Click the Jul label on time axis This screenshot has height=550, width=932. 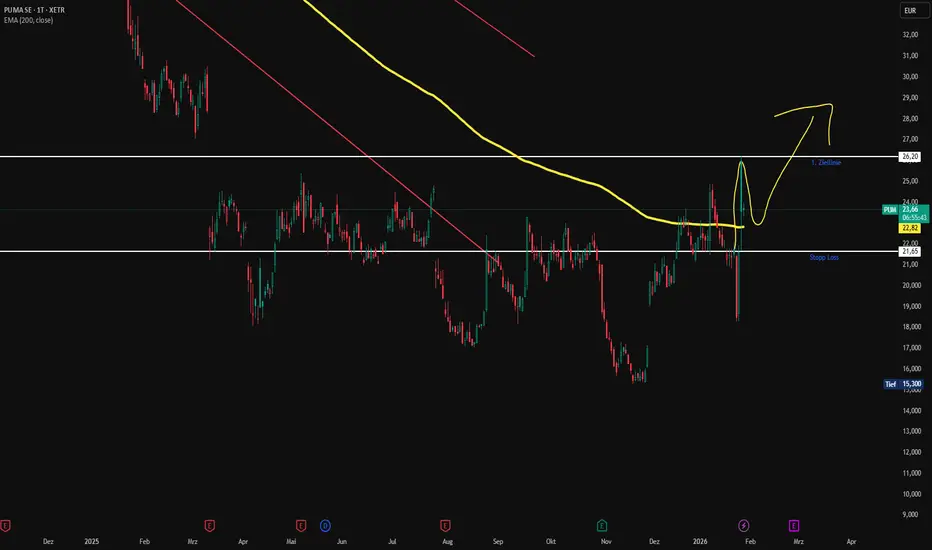point(392,542)
